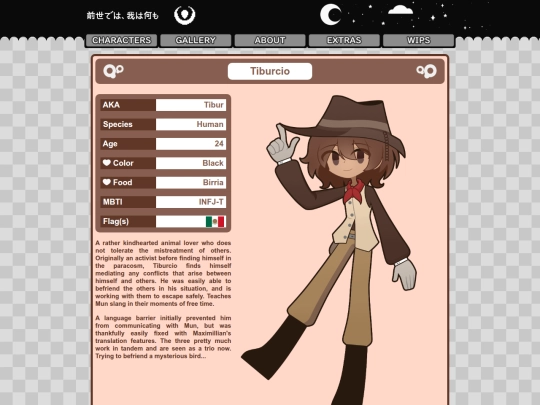Open the CHARACTERS tab
The image size is (540, 405).
[x=122, y=40]
